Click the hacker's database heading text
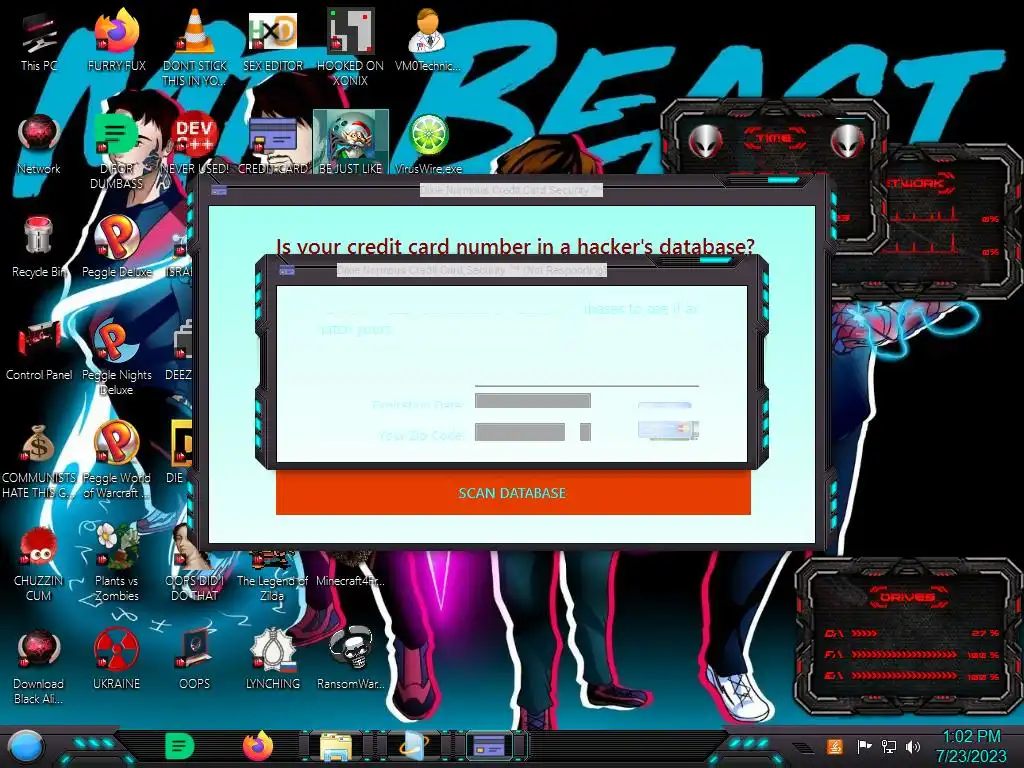Screen dimensions: 1024x768 pos(515,246)
